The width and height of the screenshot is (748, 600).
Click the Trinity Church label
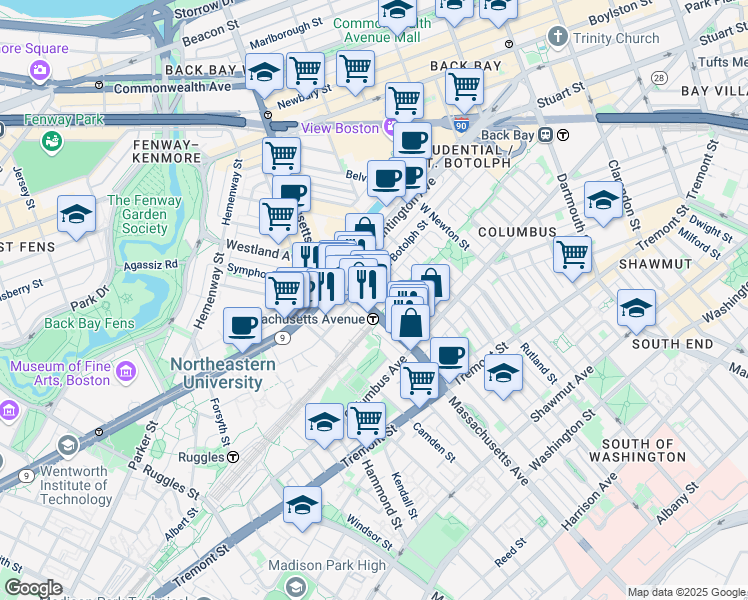[x=616, y=38]
